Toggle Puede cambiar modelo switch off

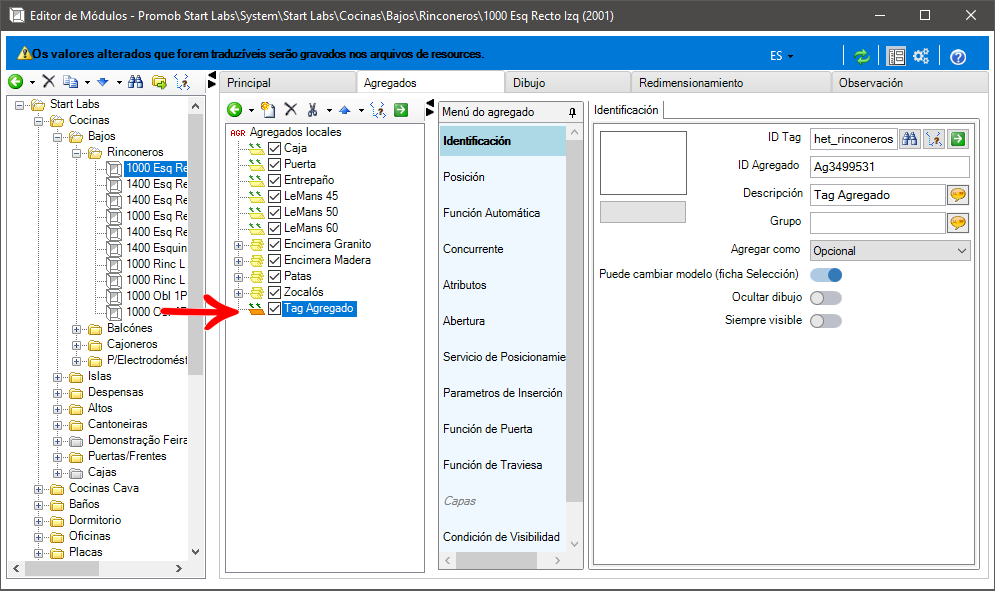coord(826,275)
